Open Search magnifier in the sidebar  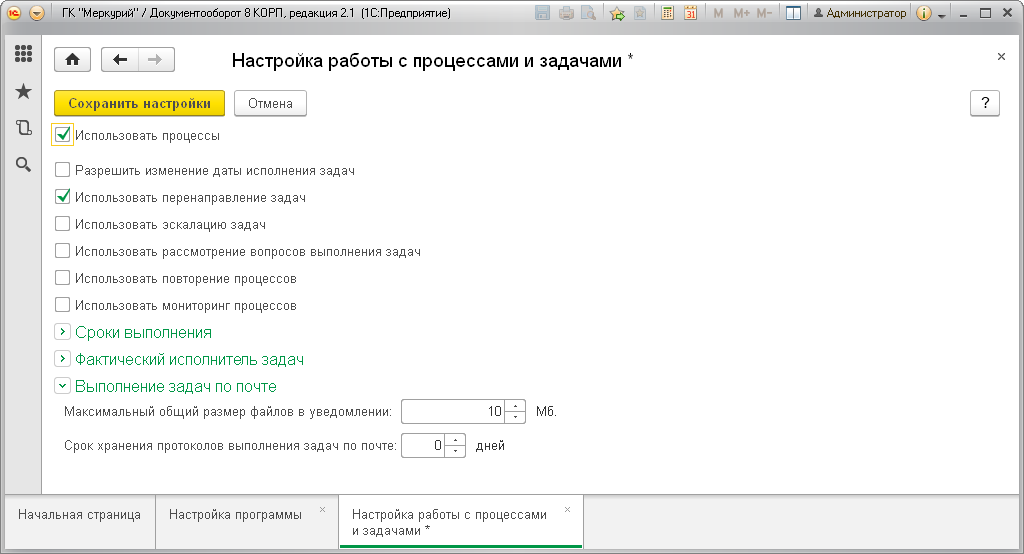click(24, 165)
